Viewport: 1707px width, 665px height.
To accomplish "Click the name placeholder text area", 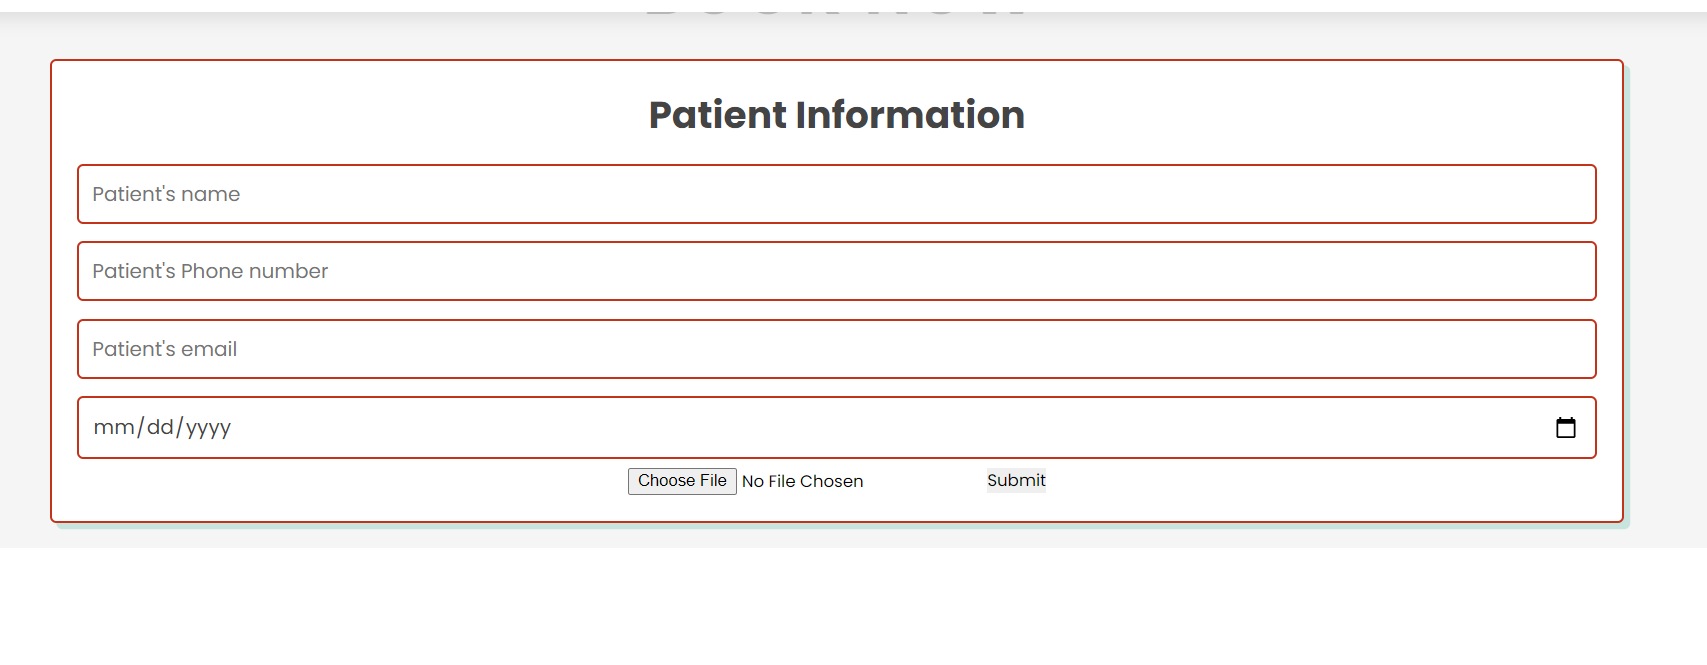I will point(166,194).
